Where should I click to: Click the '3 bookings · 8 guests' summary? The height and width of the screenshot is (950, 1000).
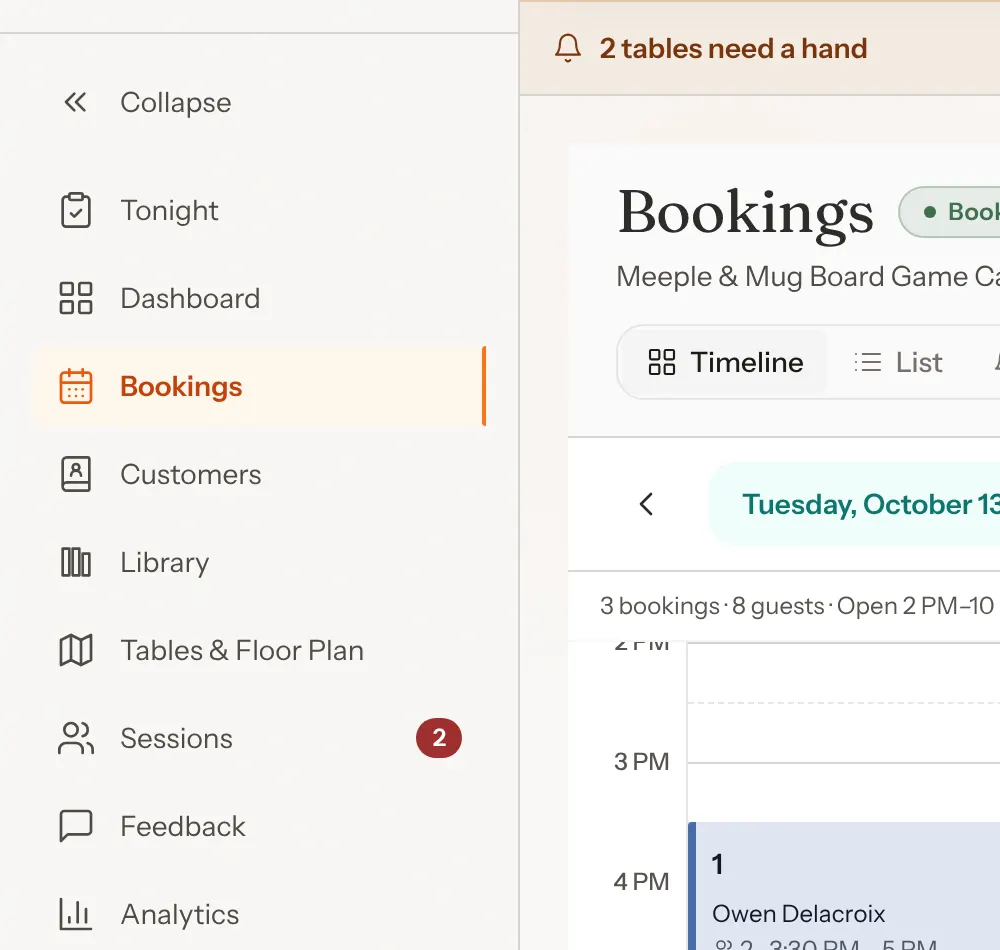pyautogui.click(x=712, y=606)
